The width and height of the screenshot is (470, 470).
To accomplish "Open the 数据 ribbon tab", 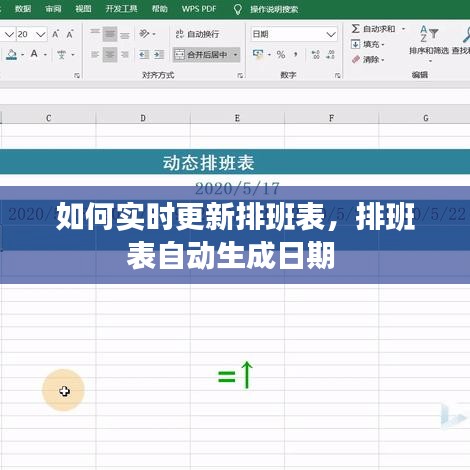I will tap(23, 9).
